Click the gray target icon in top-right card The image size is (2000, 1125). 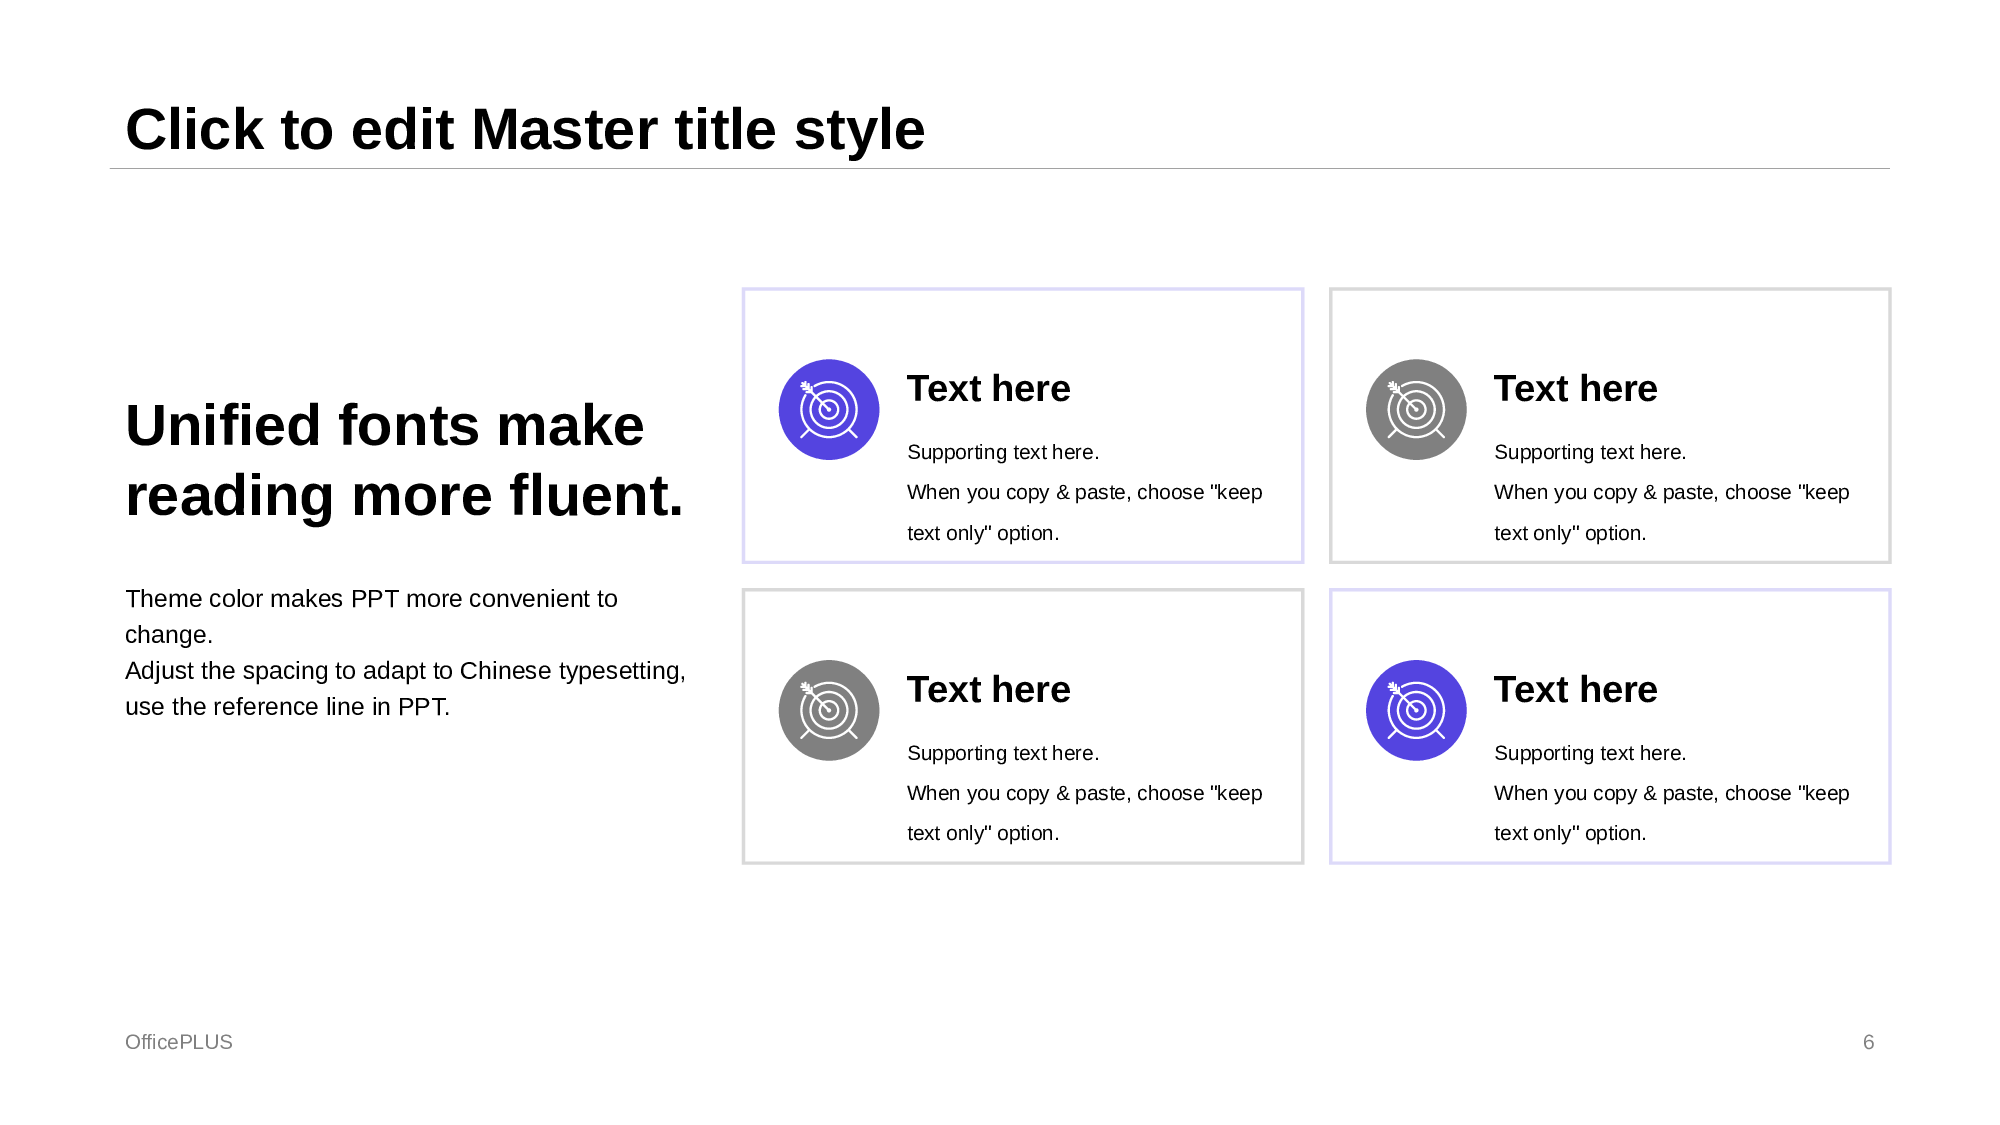[1415, 409]
